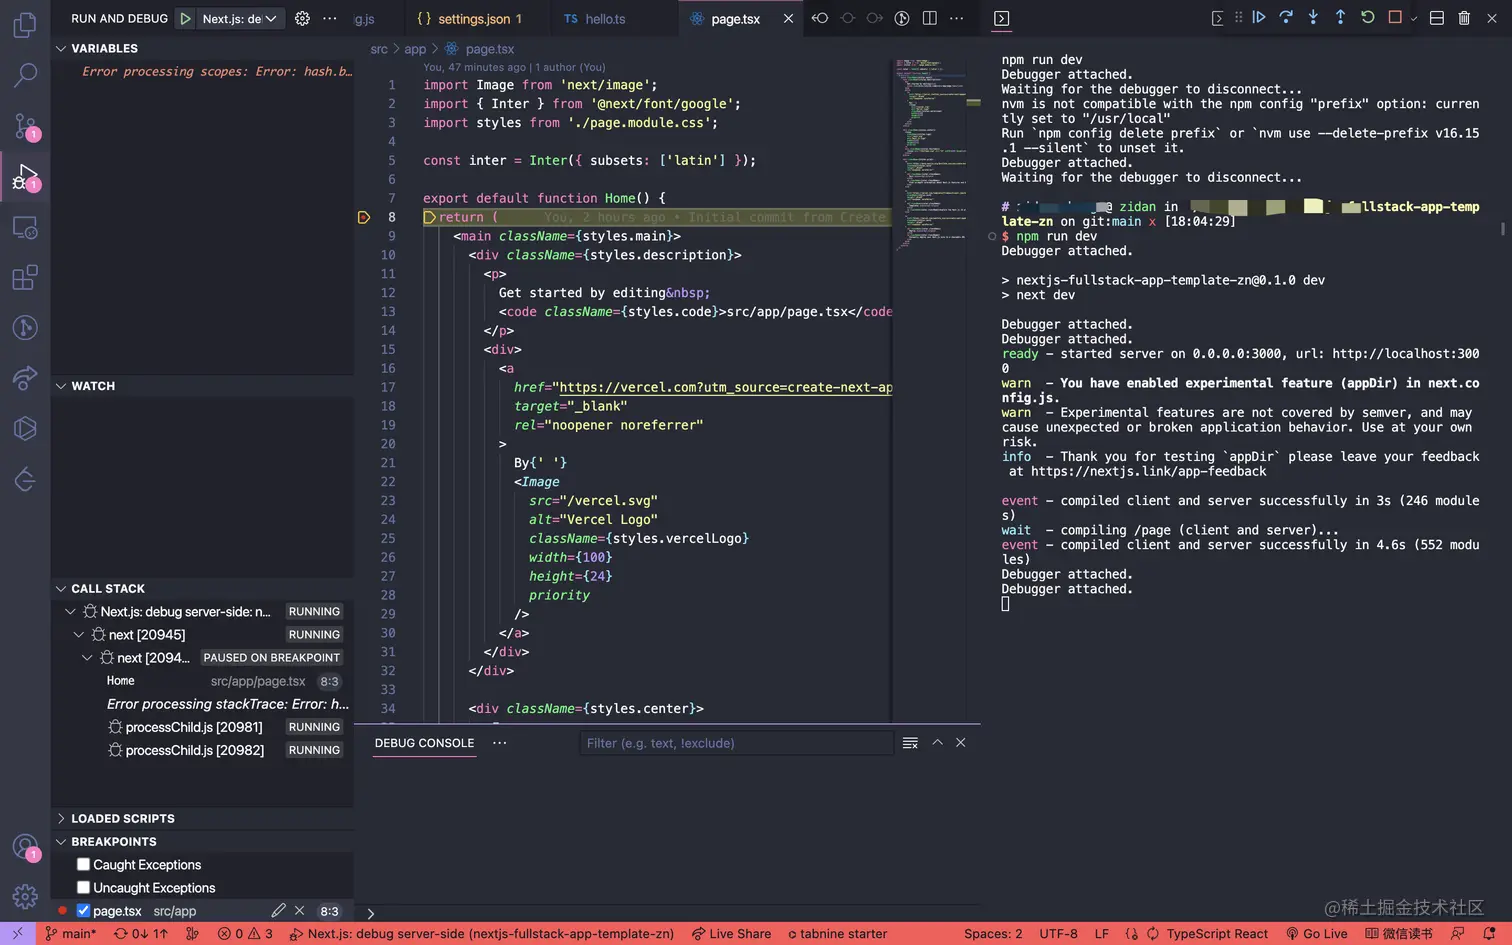Click the Step Over debug icon
This screenshot has height=945, width=1512.
[x=1286, y=18]
